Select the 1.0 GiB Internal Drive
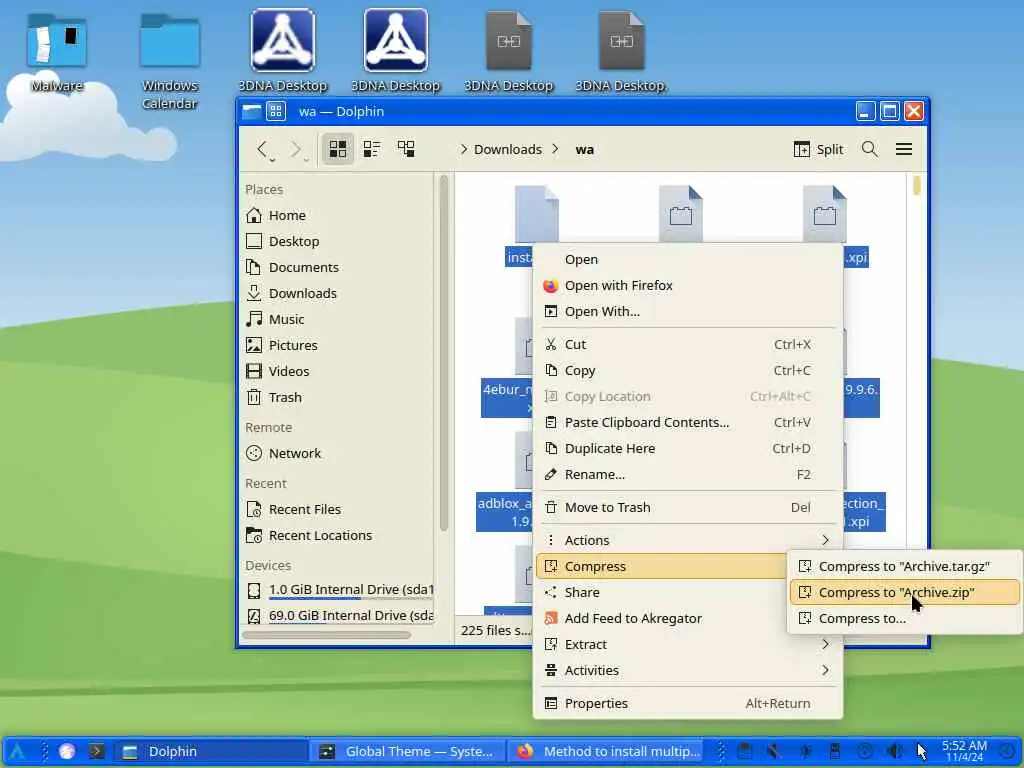Screen dimensions: 1024x768 pos(337,590)
